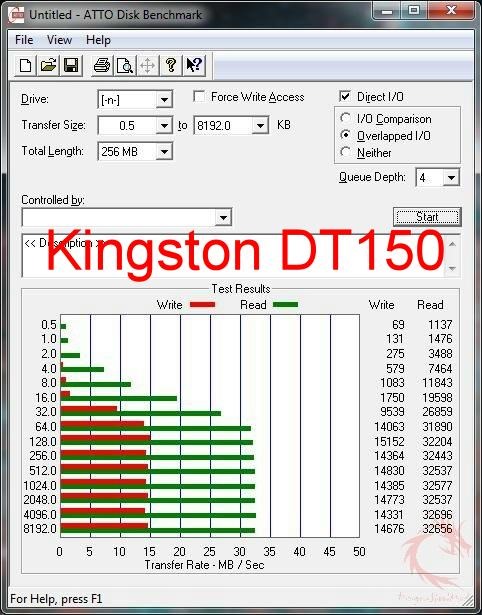The image size is (482, 615).
Task: Click the ATTO app icon in title bar
Action: [x=16, y=15]
